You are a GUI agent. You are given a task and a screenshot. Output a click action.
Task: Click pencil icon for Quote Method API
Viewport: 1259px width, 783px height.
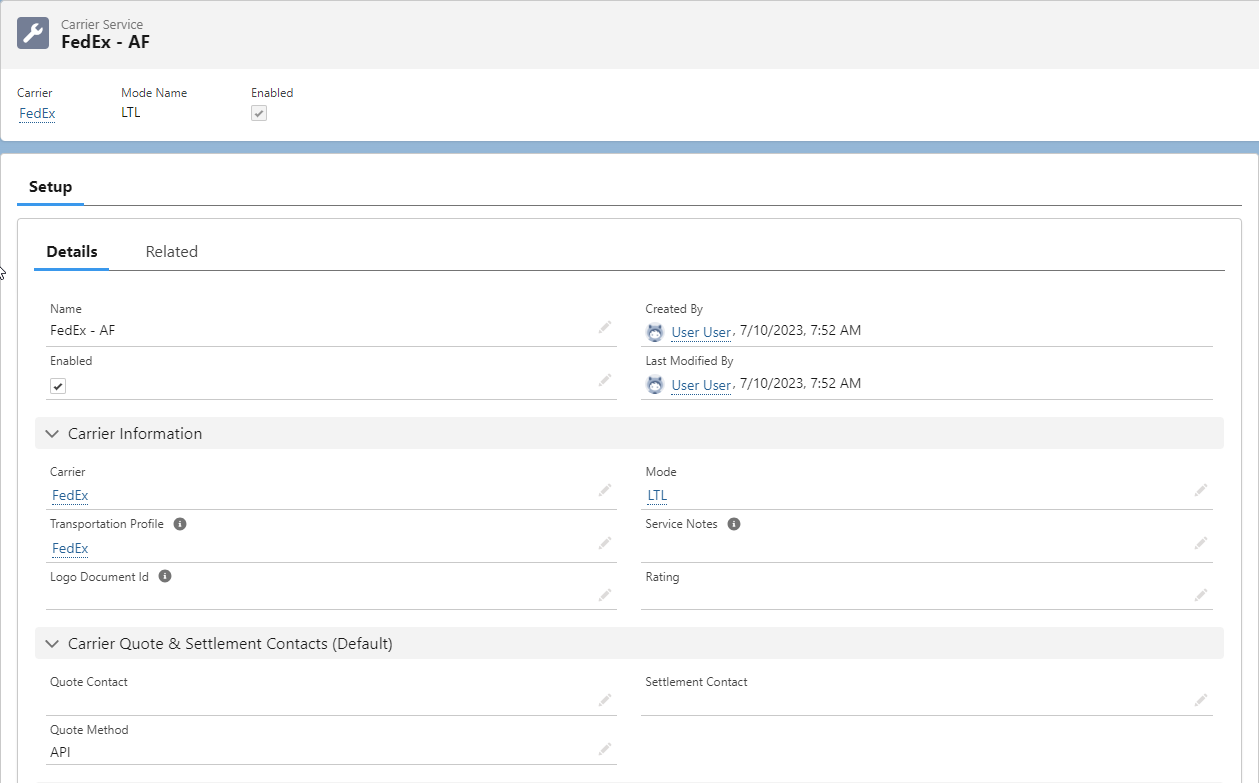click(x=605, y=749)
